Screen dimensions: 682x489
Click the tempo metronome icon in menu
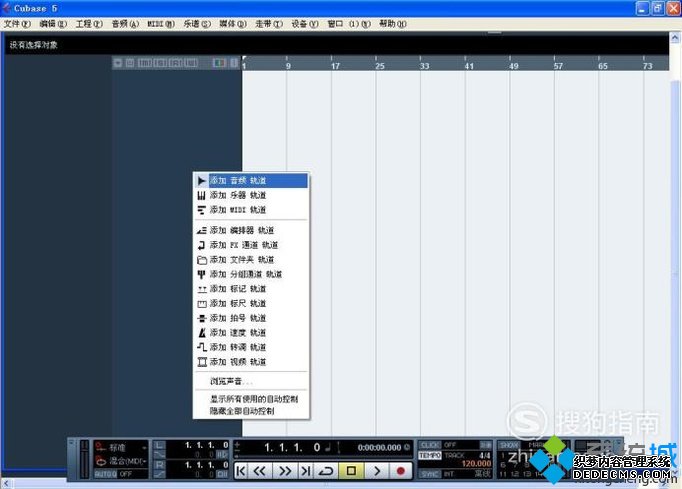click(x=202, y=333)
